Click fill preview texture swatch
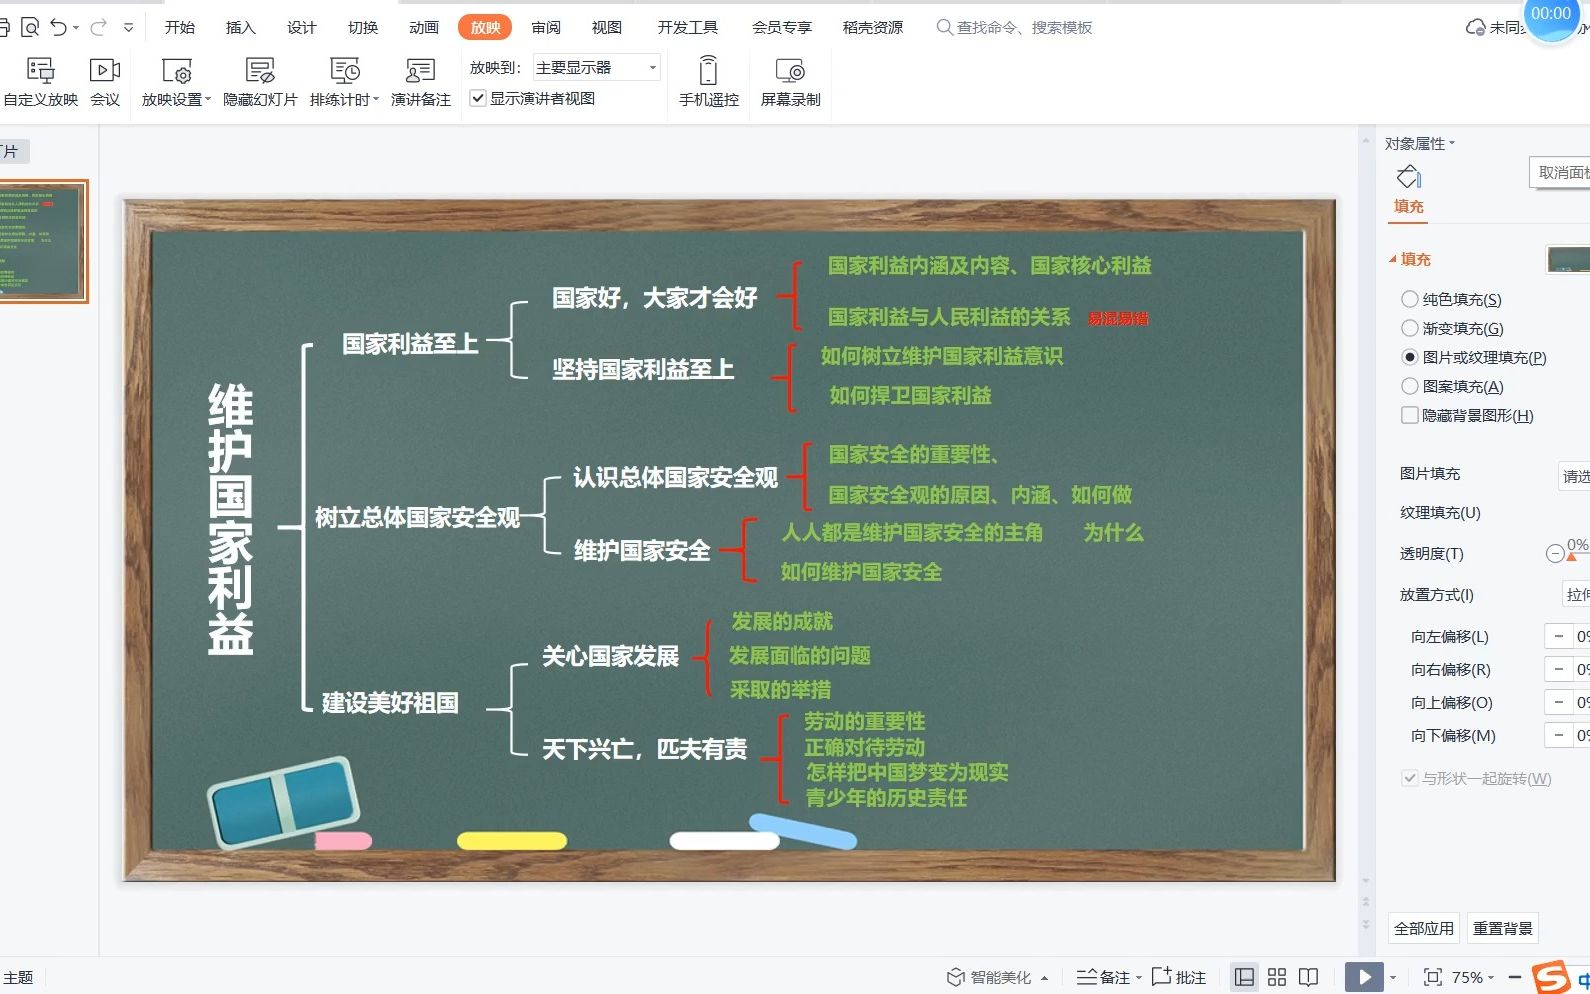1590x994 pixels. [1568, 259]
